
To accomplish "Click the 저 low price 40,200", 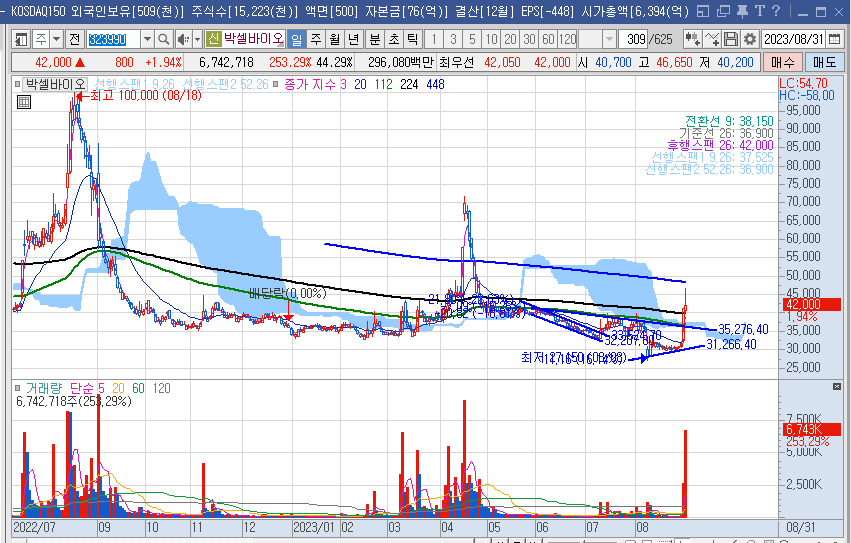I will 735,62.
